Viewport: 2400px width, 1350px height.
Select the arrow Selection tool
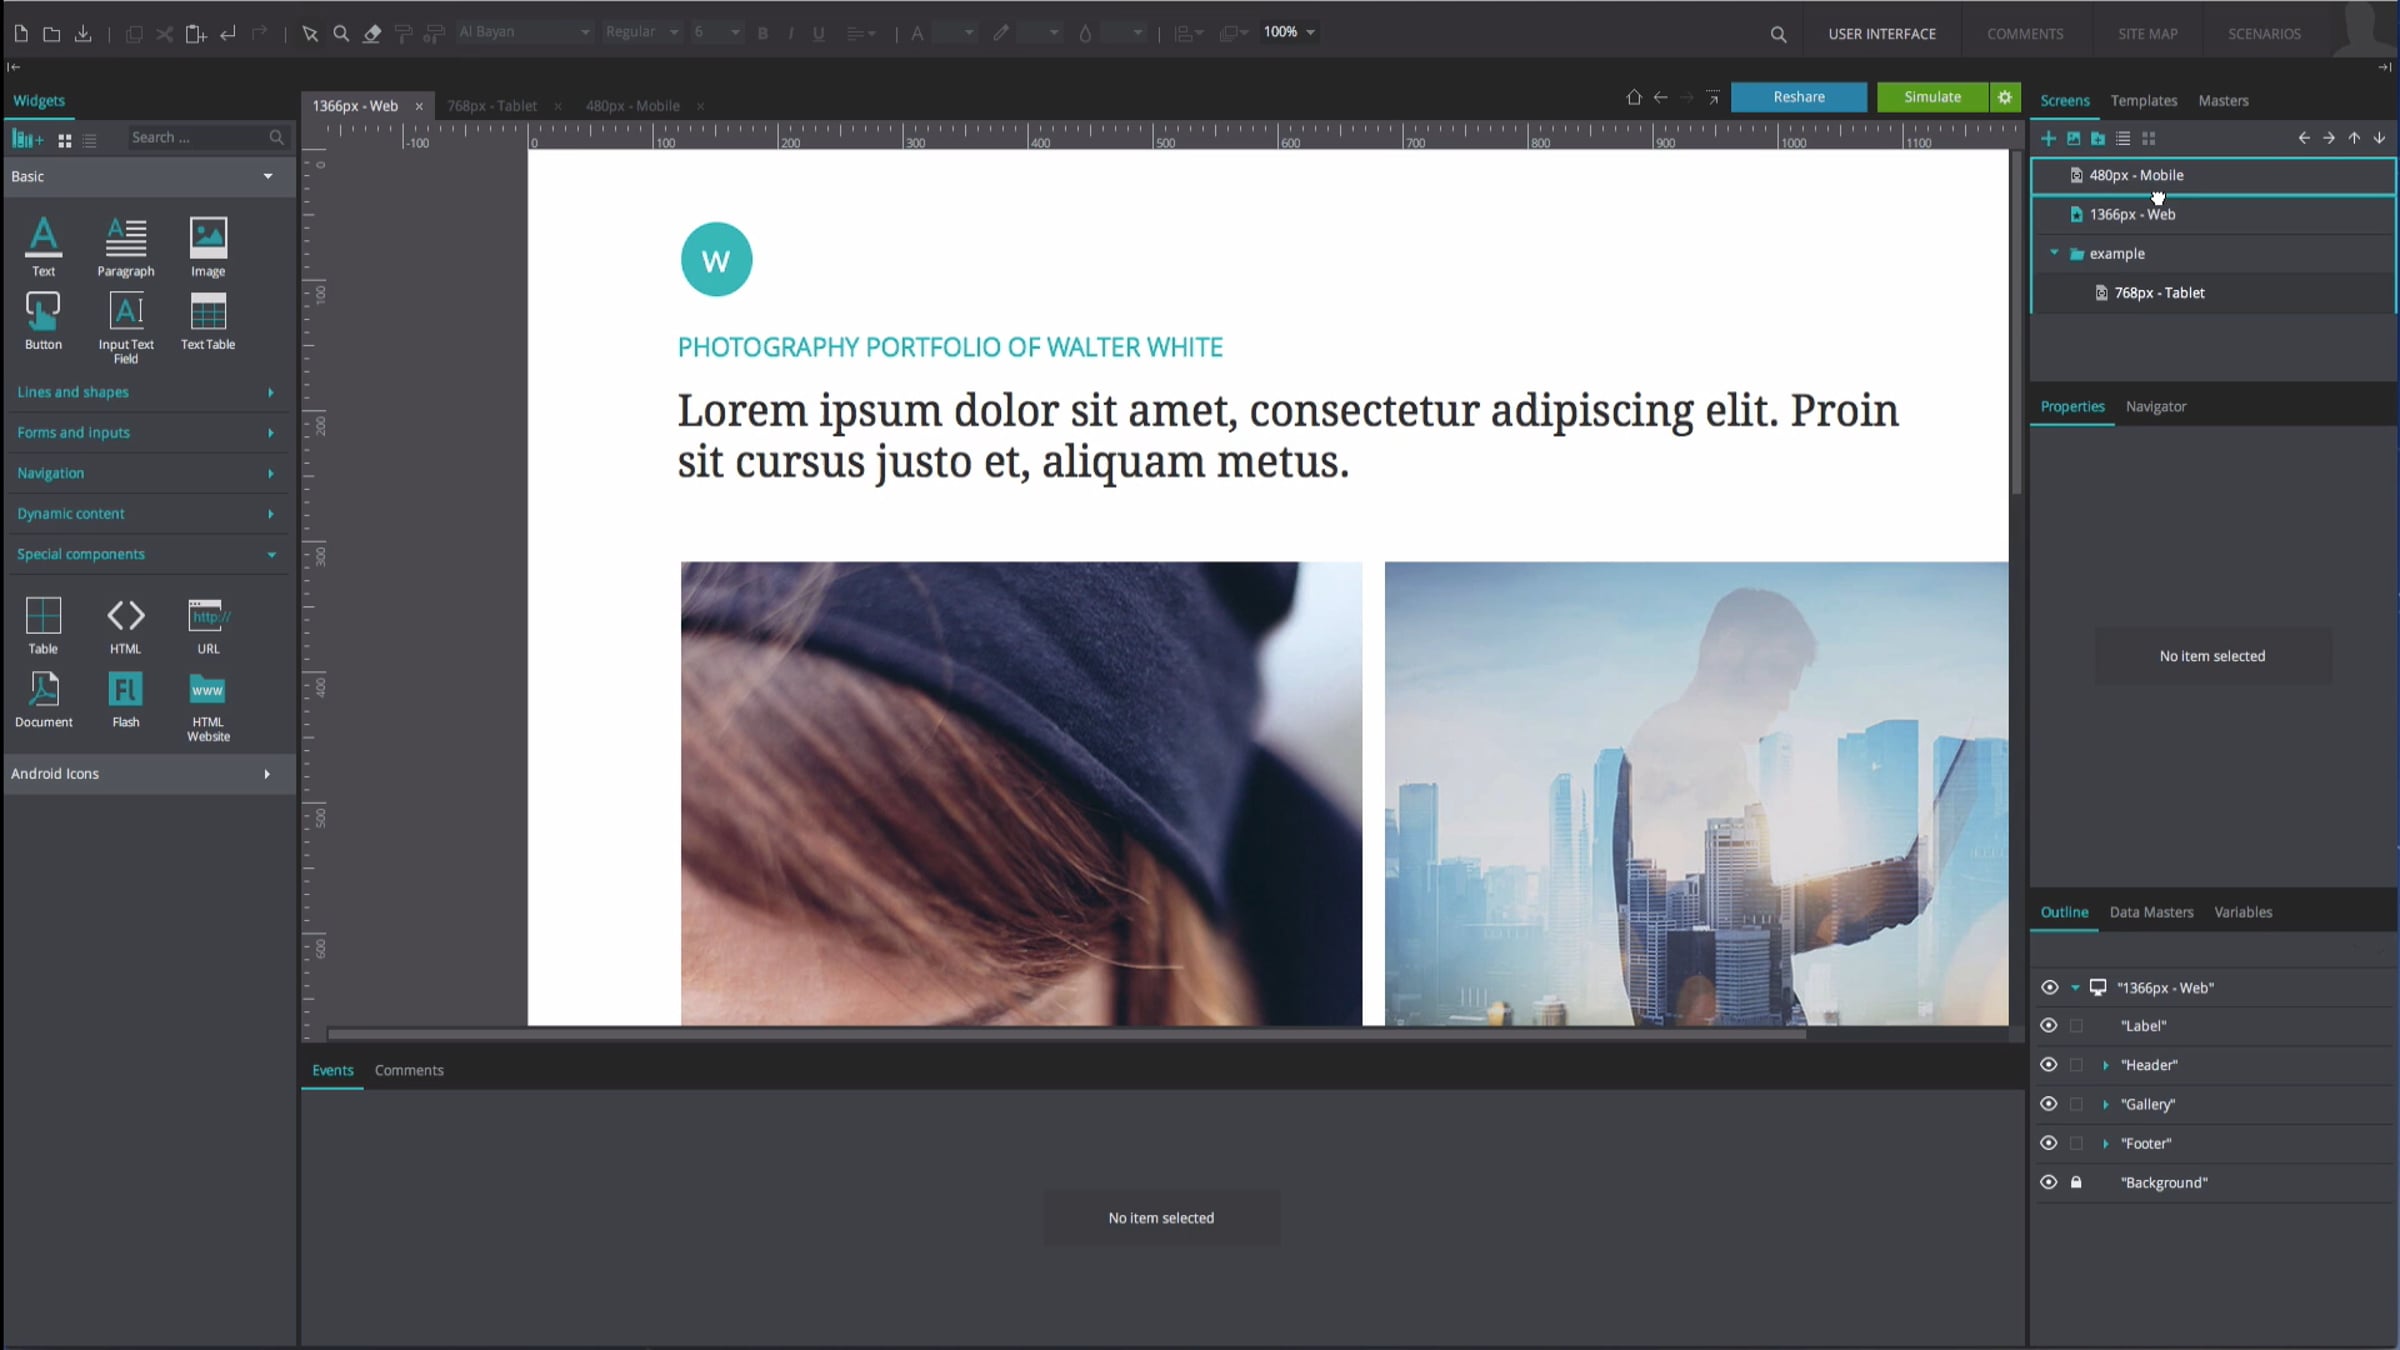[x=310, y=33]
